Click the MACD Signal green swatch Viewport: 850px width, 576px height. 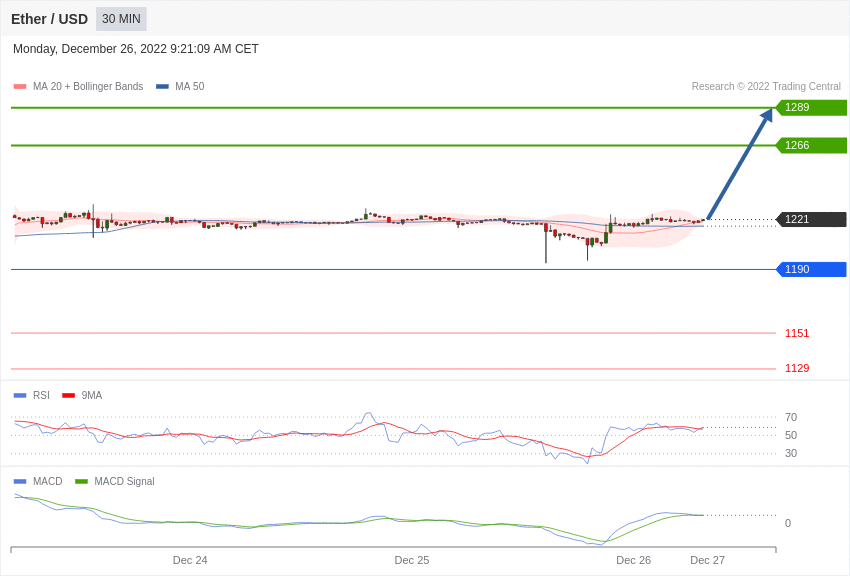pyautogui.click(x=81, y=481)
